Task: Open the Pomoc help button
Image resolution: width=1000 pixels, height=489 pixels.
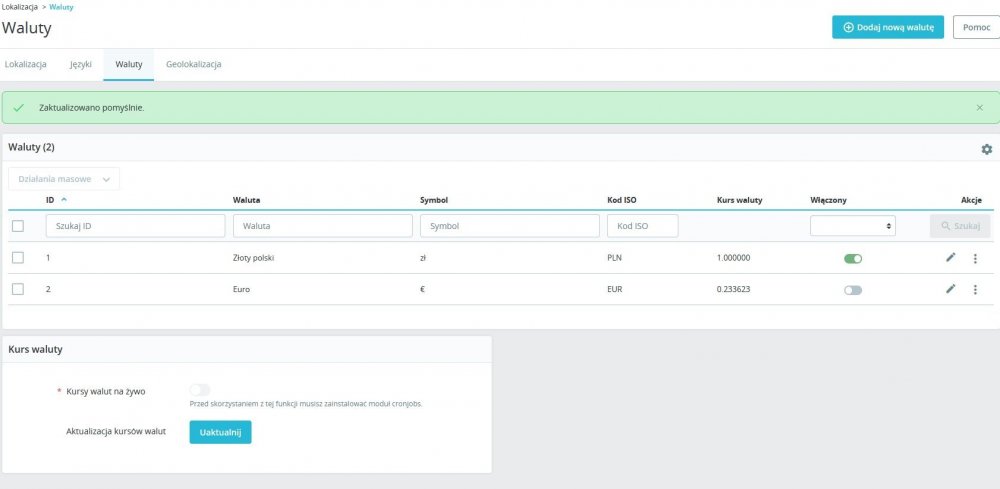Action: tap(976, 27)
